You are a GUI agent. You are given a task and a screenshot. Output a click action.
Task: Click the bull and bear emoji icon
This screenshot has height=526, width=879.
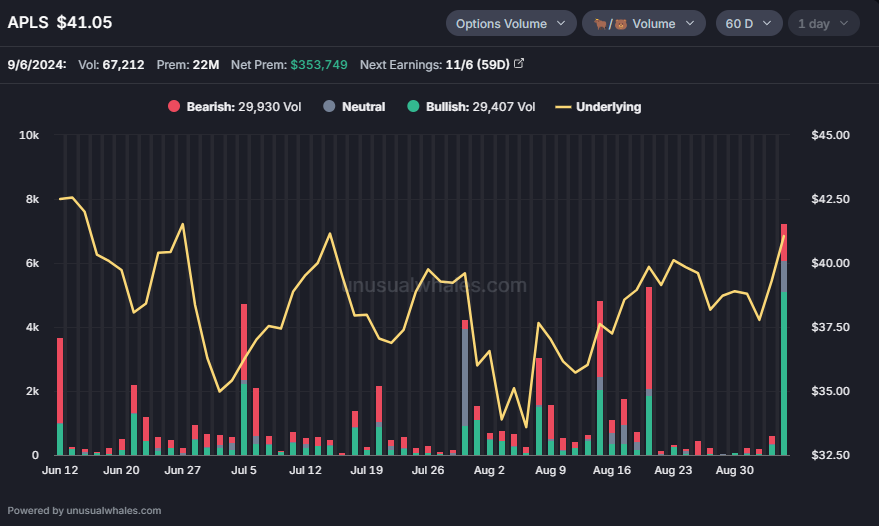[610, 24]
